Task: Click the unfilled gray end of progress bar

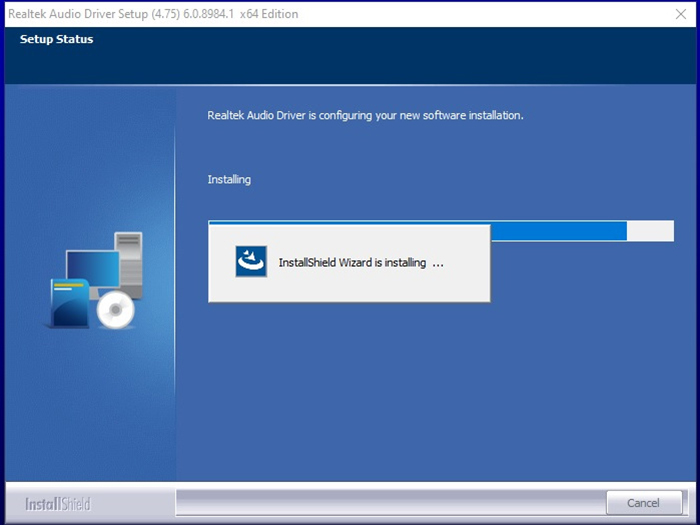Action: pyautogui.click(x=650, y=231)
